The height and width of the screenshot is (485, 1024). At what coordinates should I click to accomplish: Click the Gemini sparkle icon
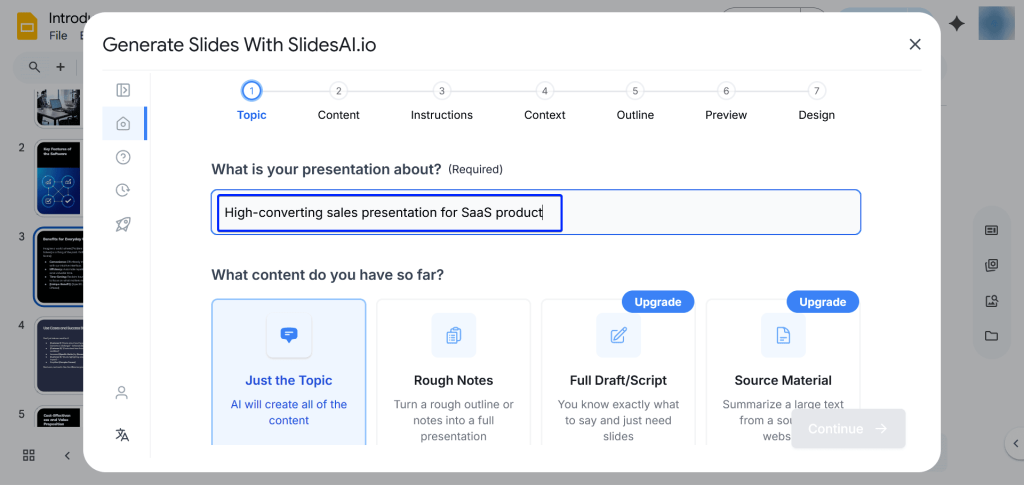tap(957, 24)
